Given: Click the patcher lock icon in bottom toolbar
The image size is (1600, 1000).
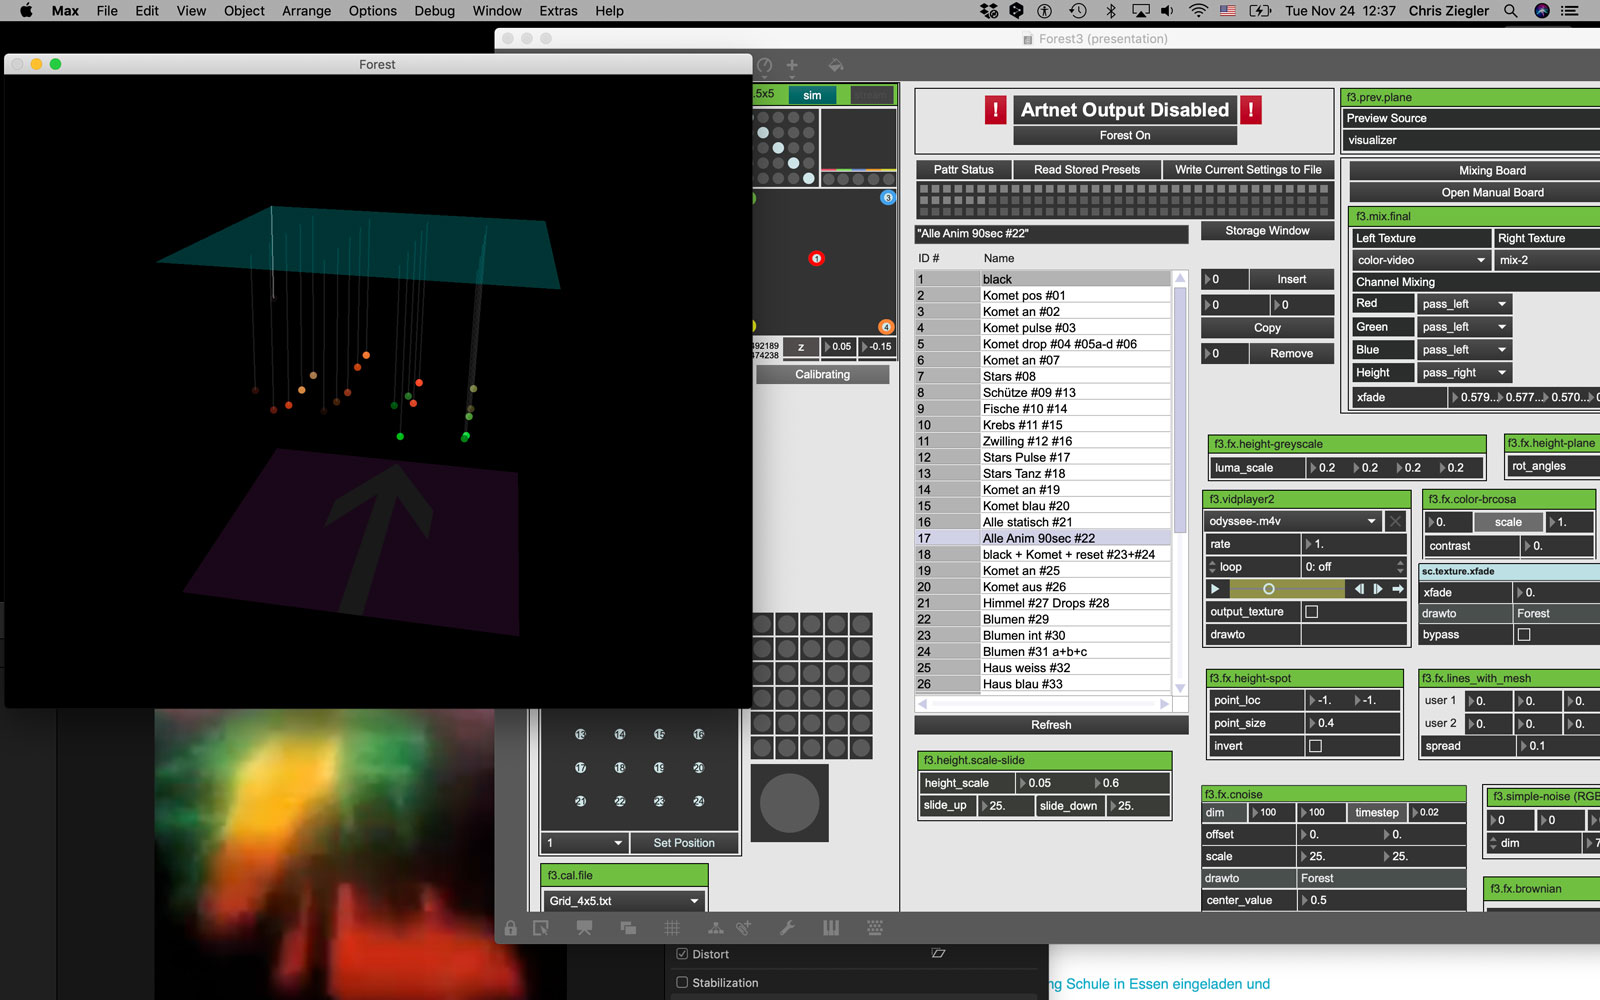Looking at the screenshot, I should click(x=511, y=928).
